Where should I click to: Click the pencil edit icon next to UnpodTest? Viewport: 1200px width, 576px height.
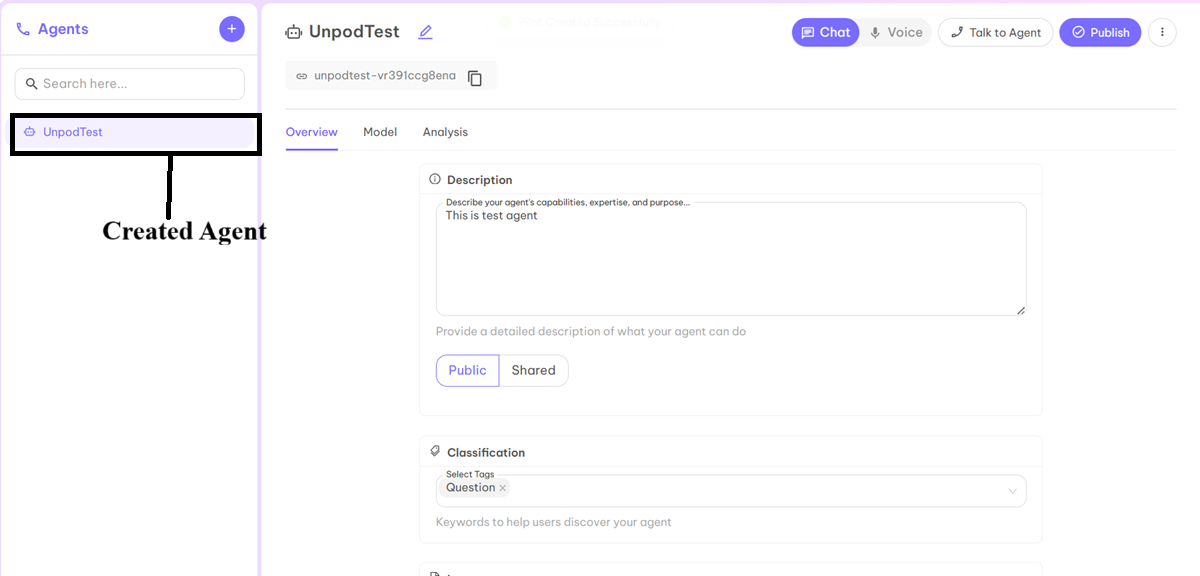425,32
